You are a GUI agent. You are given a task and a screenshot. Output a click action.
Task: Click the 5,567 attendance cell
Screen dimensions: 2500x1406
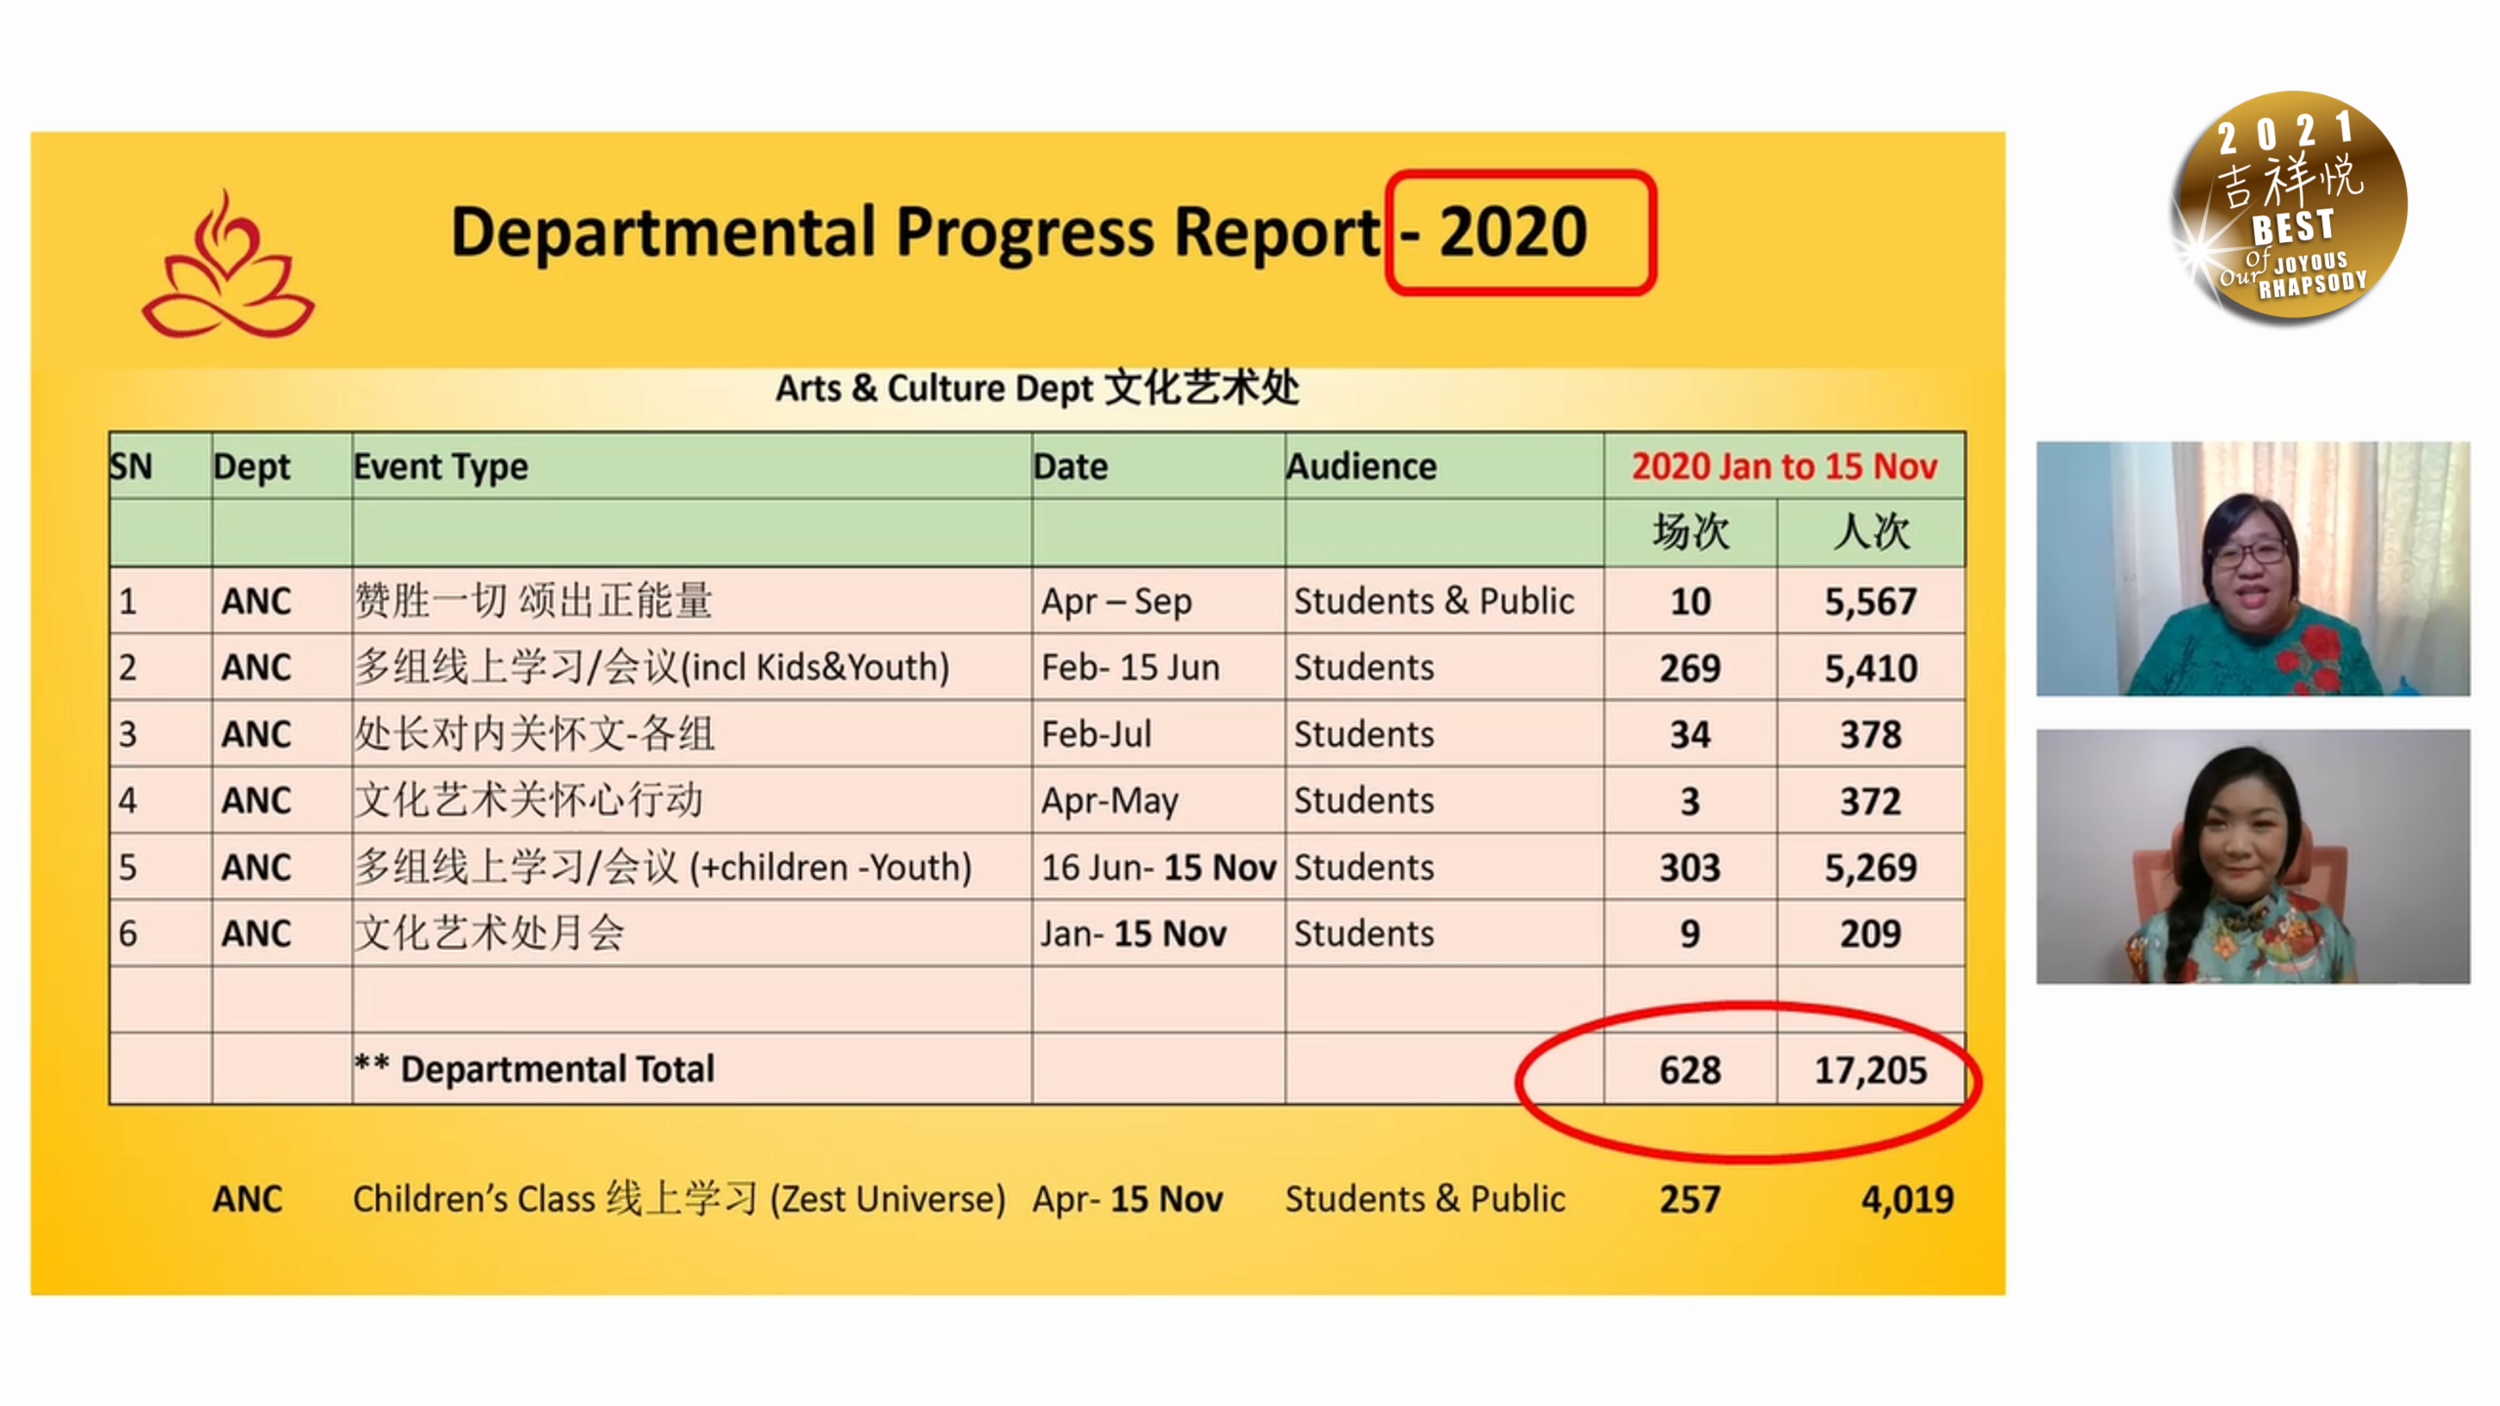pos(1870,602)
